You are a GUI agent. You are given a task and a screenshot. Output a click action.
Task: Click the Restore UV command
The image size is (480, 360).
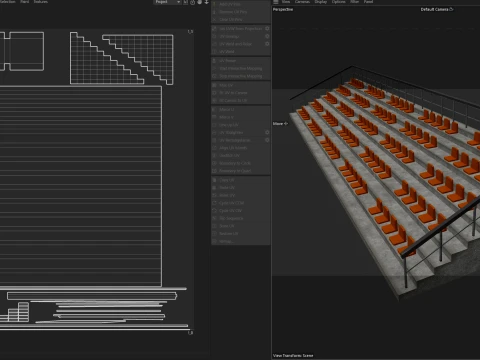[241, 234]
